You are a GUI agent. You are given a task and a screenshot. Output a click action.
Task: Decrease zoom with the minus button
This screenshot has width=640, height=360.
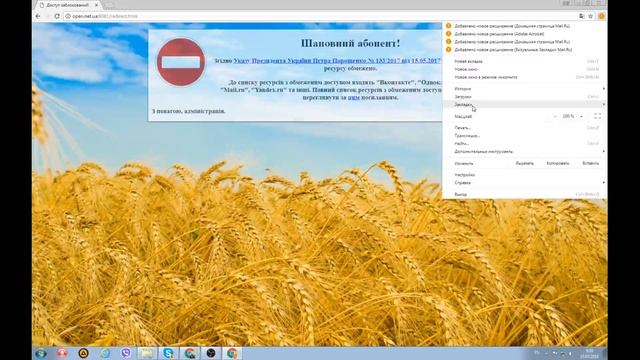coord(555,116)
